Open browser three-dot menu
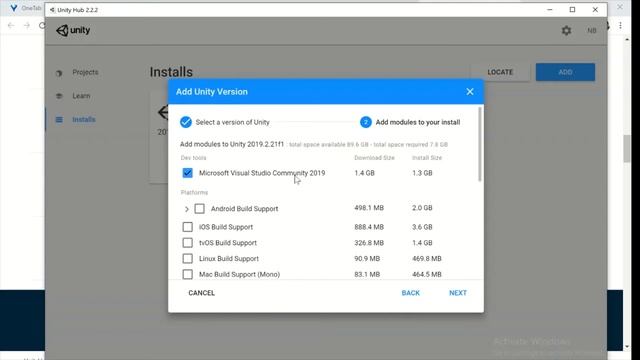 pos(620,26)
